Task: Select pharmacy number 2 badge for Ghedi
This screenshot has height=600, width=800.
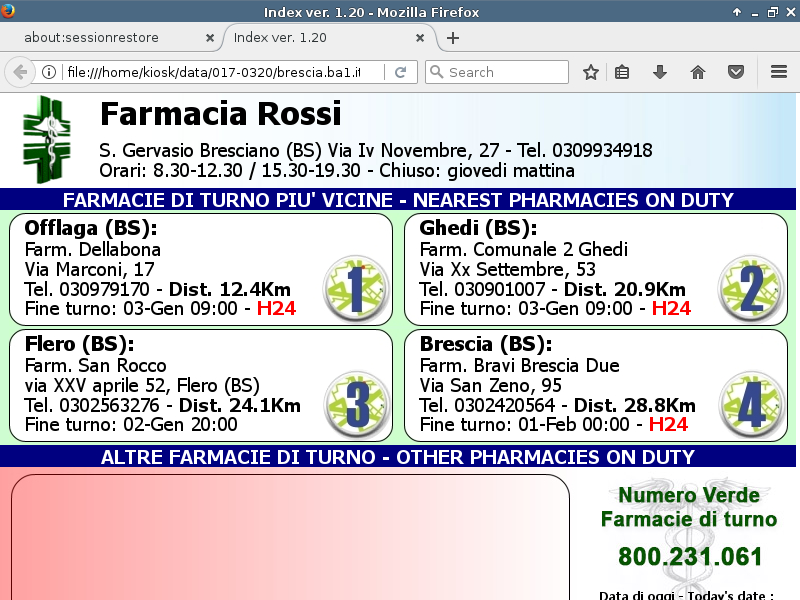Action: coord(752,288)
